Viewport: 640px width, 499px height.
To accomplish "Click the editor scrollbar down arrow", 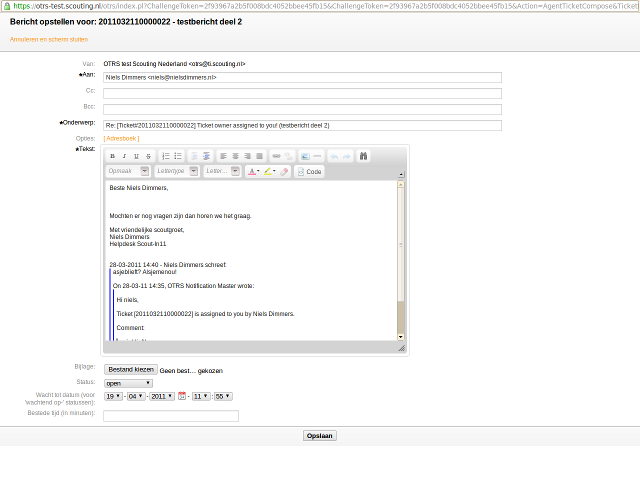I will pos(401,337).
